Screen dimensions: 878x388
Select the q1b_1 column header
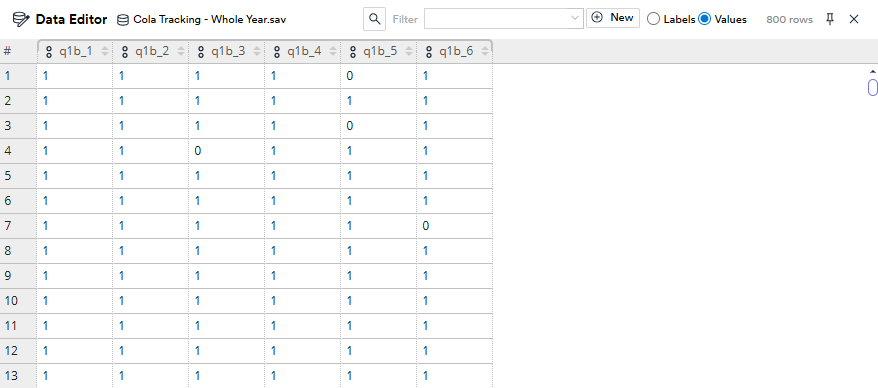point(74,52)
